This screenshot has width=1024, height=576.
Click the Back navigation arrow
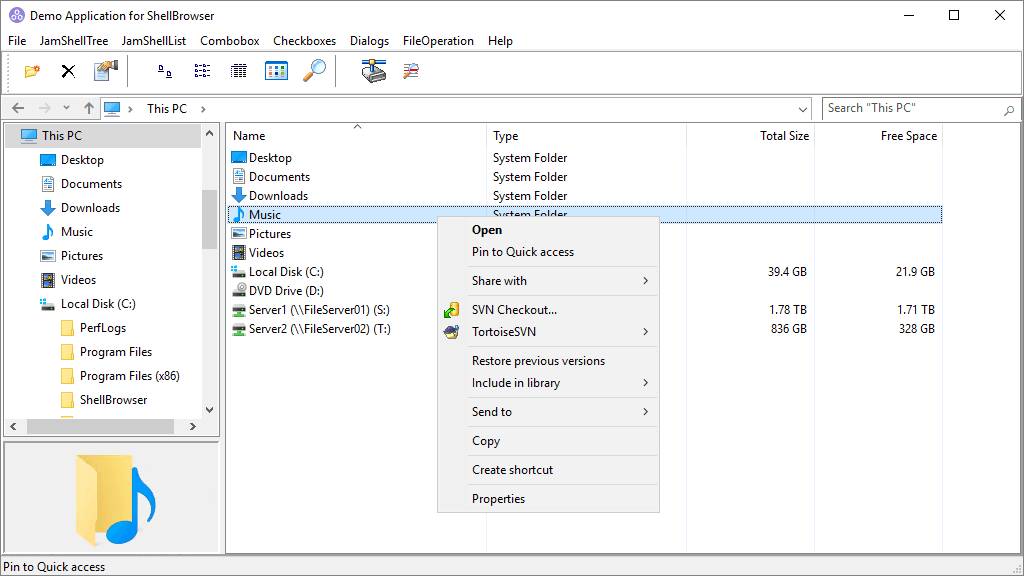18,108
